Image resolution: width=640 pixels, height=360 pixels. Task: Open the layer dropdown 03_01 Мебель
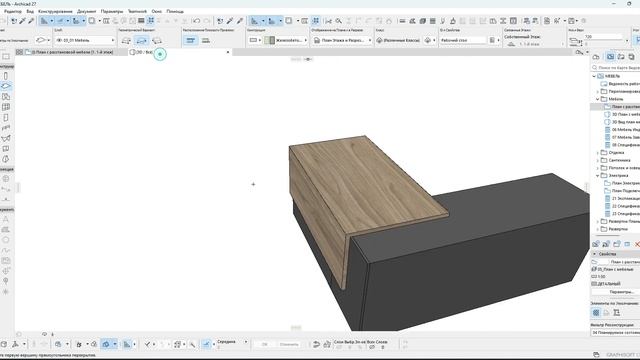[85, 40]
